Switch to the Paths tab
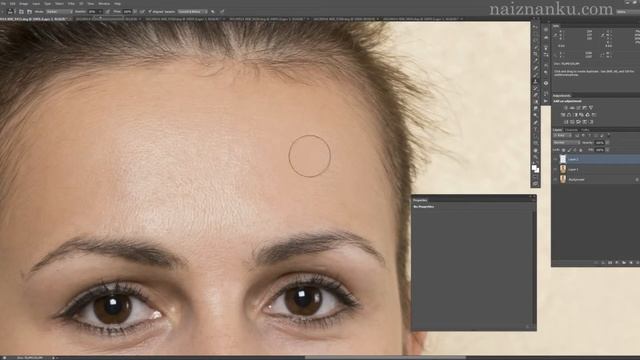 [585, 130]
